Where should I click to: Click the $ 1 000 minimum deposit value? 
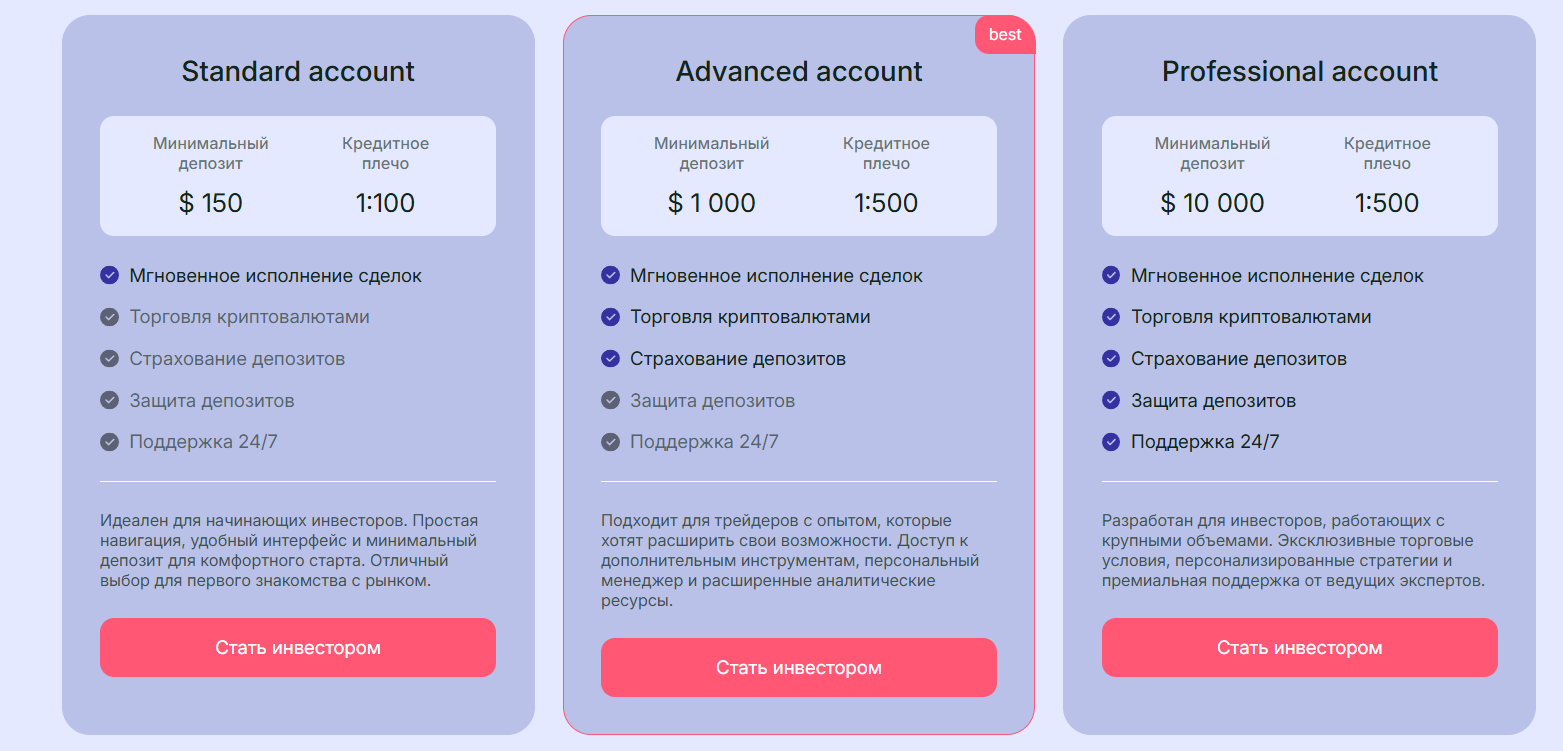tap(712, 203)
